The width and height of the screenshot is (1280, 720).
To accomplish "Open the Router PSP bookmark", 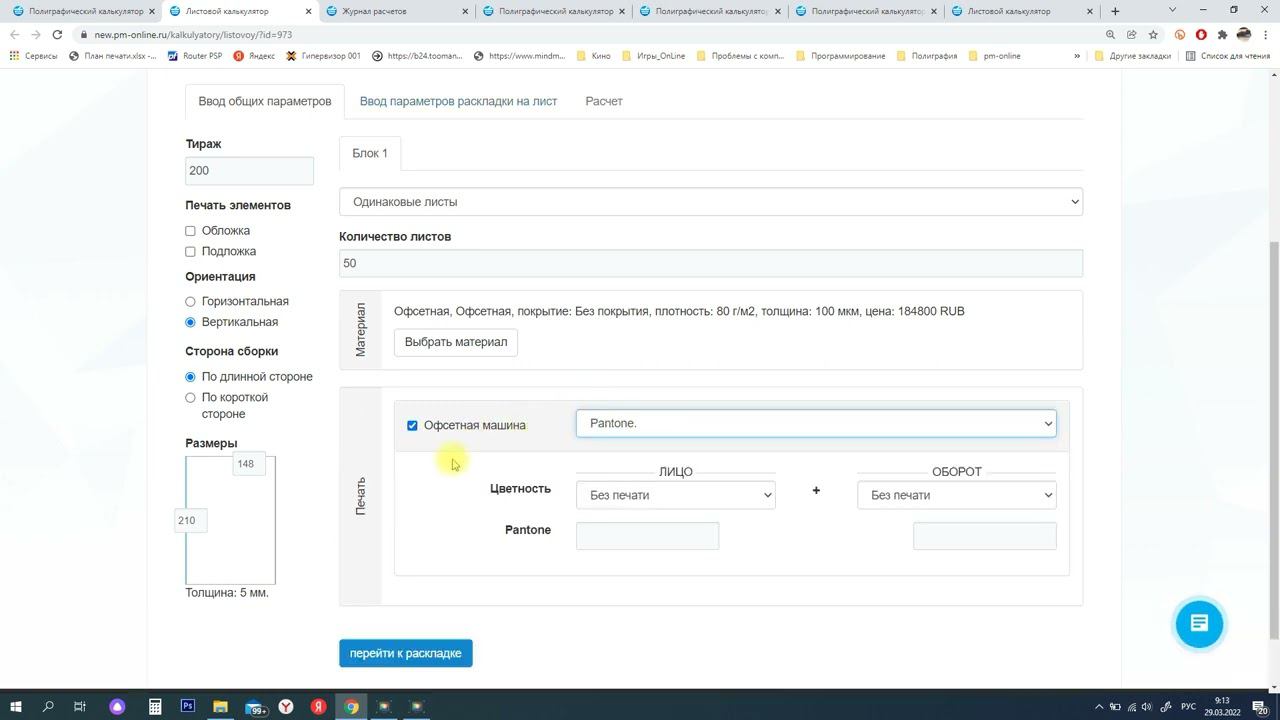I will [x=195, y=56].
